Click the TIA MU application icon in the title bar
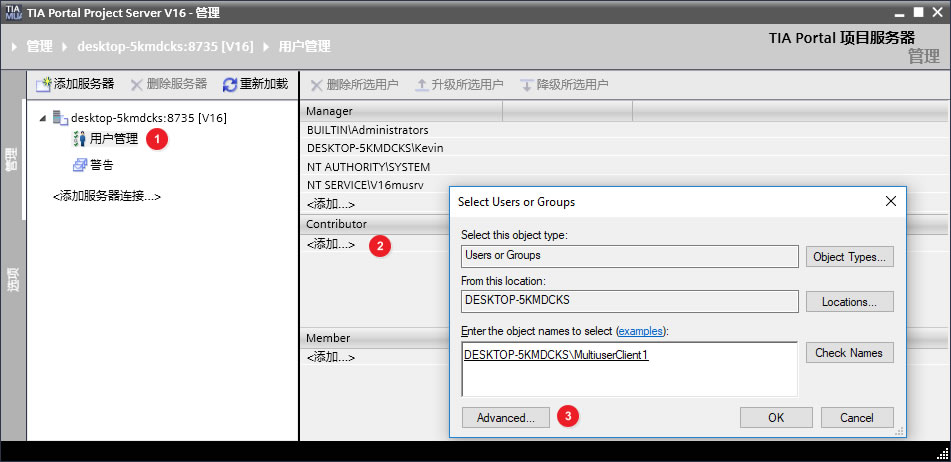 pyautogui.click(x=13, y=12)
